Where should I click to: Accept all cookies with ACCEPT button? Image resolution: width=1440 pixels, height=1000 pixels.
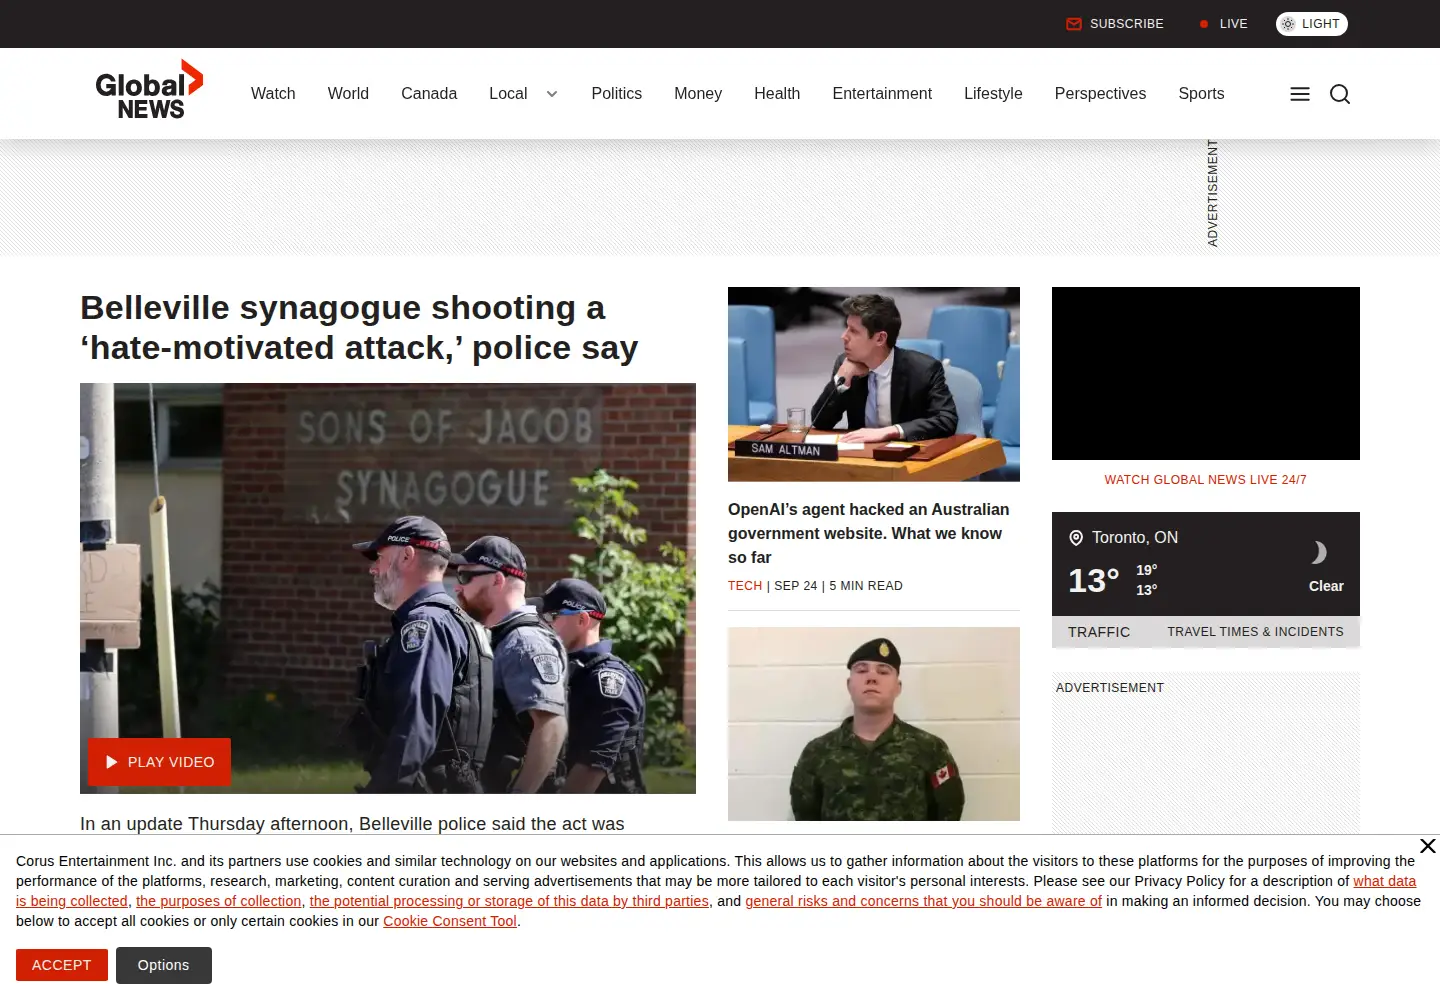(62, 965)
